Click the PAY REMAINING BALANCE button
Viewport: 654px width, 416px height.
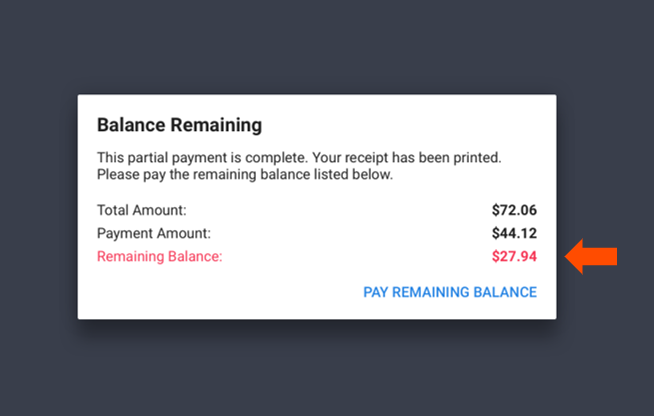coord(450,292)
